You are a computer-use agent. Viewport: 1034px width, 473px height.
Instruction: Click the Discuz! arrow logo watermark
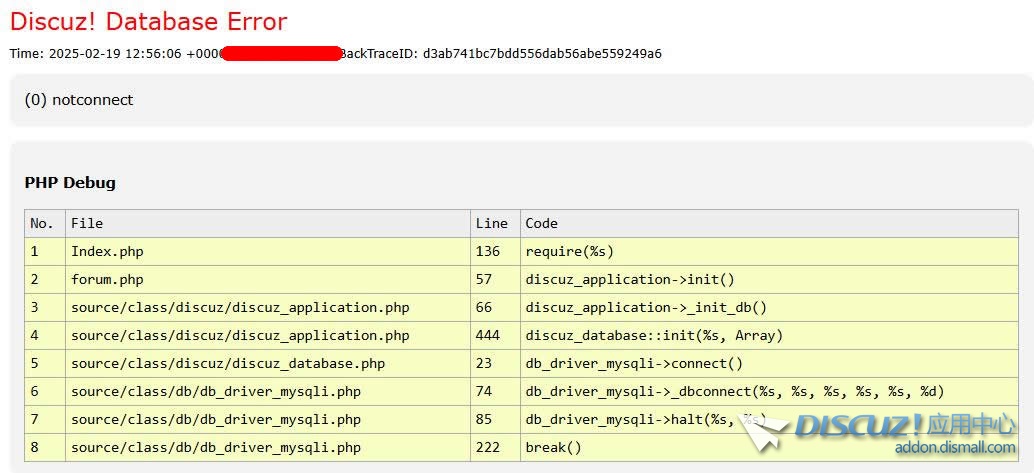(765, 430)
